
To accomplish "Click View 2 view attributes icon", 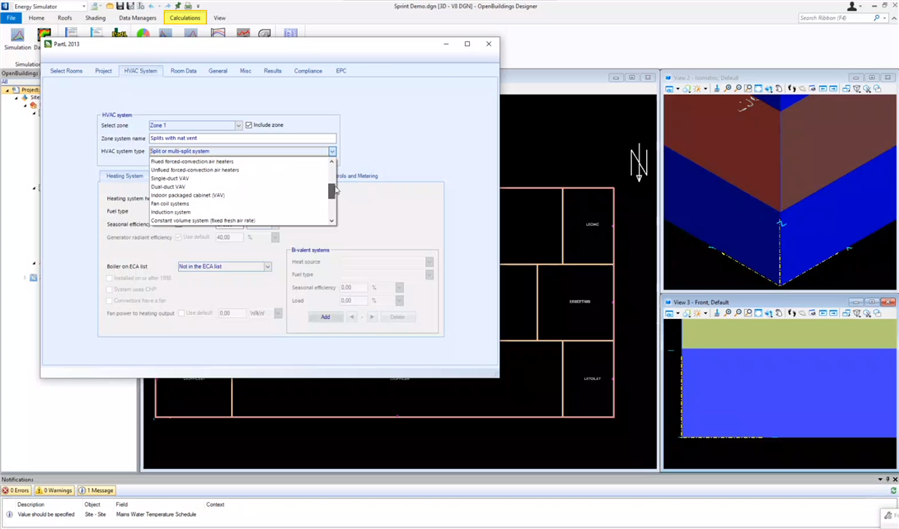I will point(670,88).
